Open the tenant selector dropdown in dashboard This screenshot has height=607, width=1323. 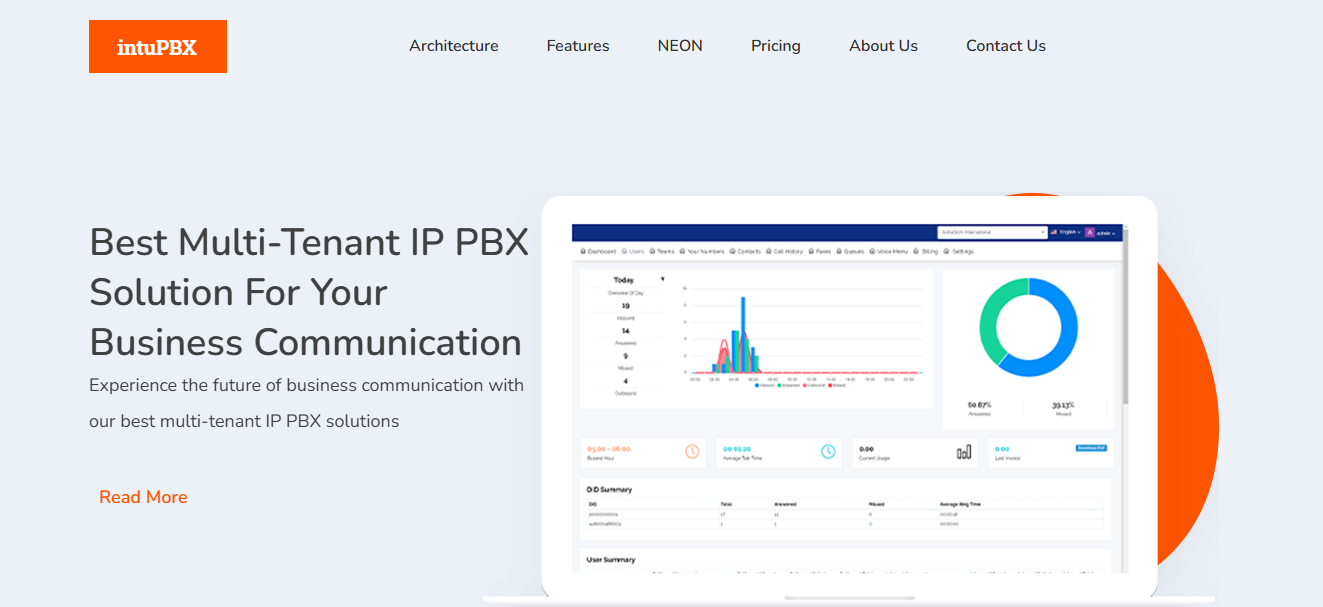point(992,232)
